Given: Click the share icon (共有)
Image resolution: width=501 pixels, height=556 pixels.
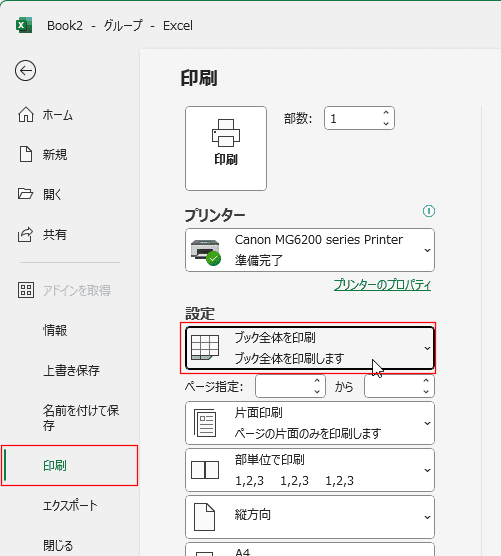Looking at the screenshot, I should click(26, 234).
